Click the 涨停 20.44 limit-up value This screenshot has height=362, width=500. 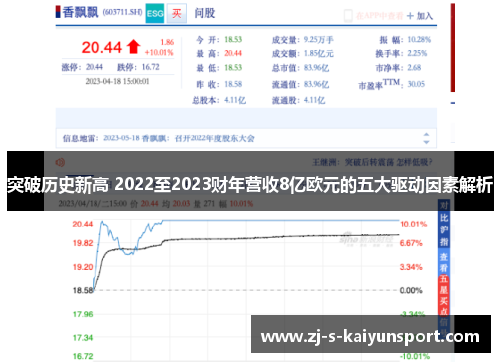[x=94, y=67]
